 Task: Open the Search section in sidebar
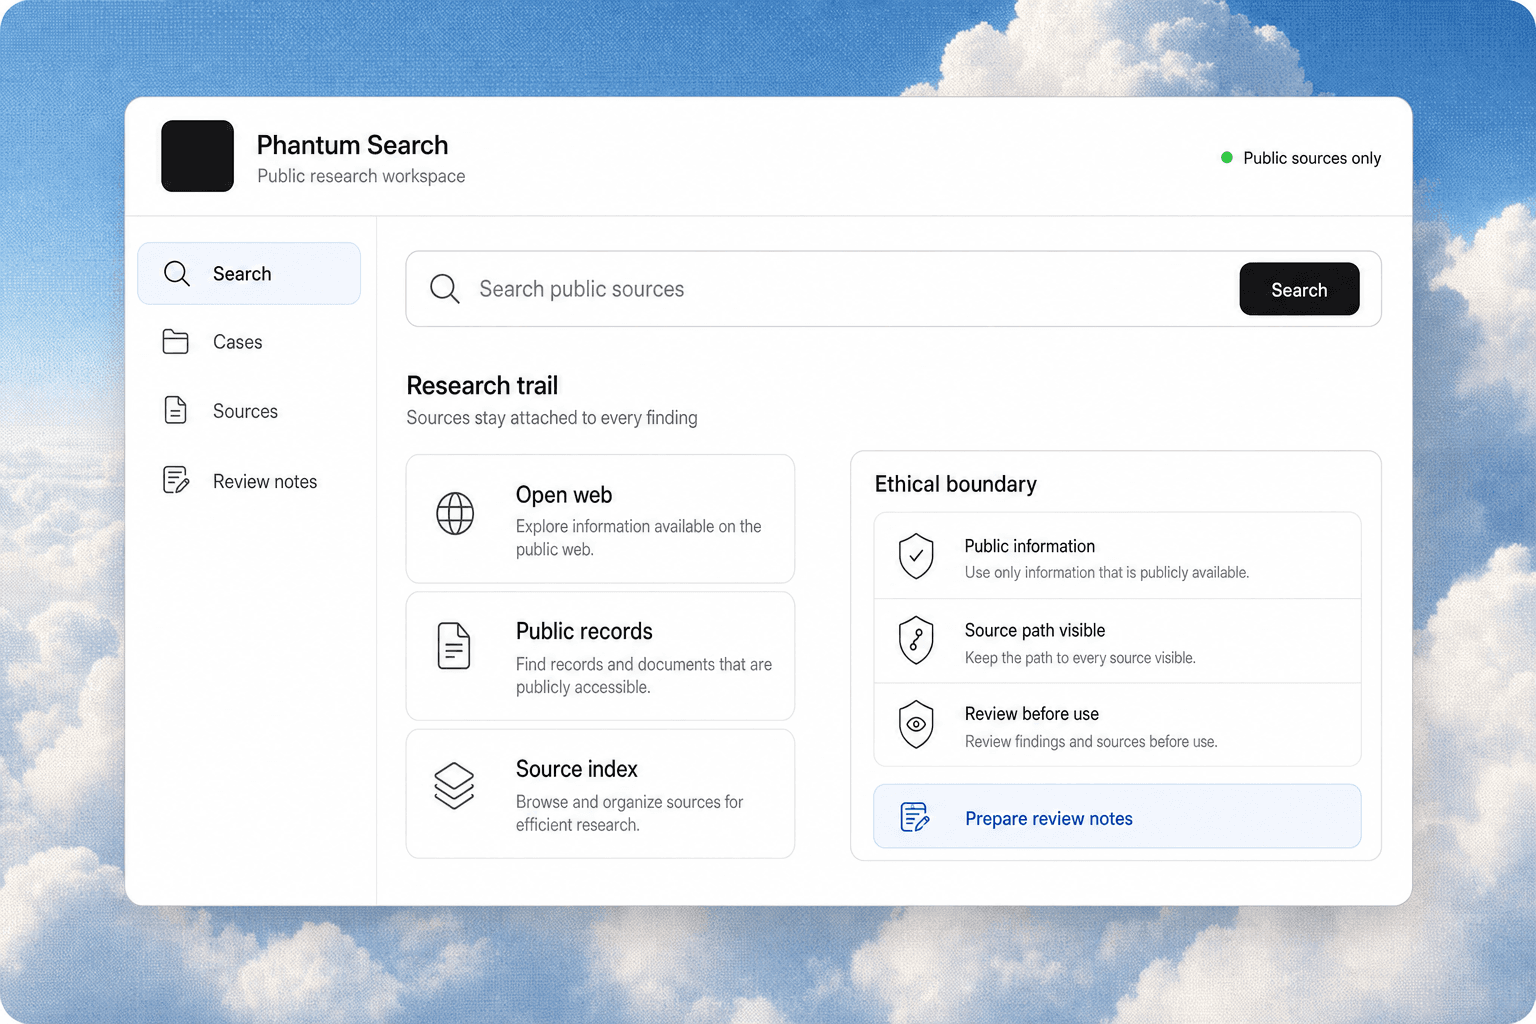click(x=249, y=273)
